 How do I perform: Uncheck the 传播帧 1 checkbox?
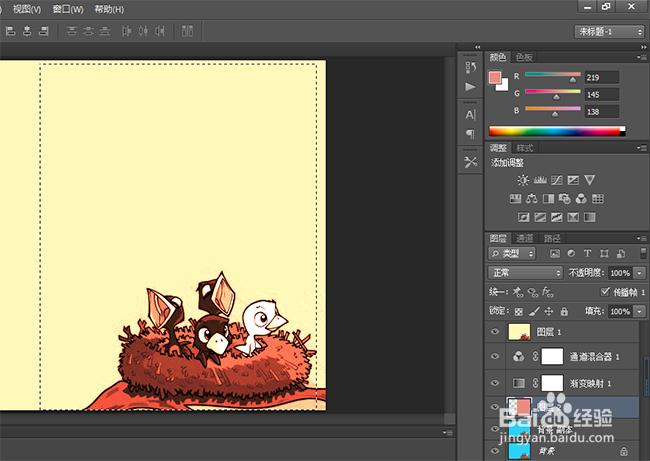click(605, 292)
